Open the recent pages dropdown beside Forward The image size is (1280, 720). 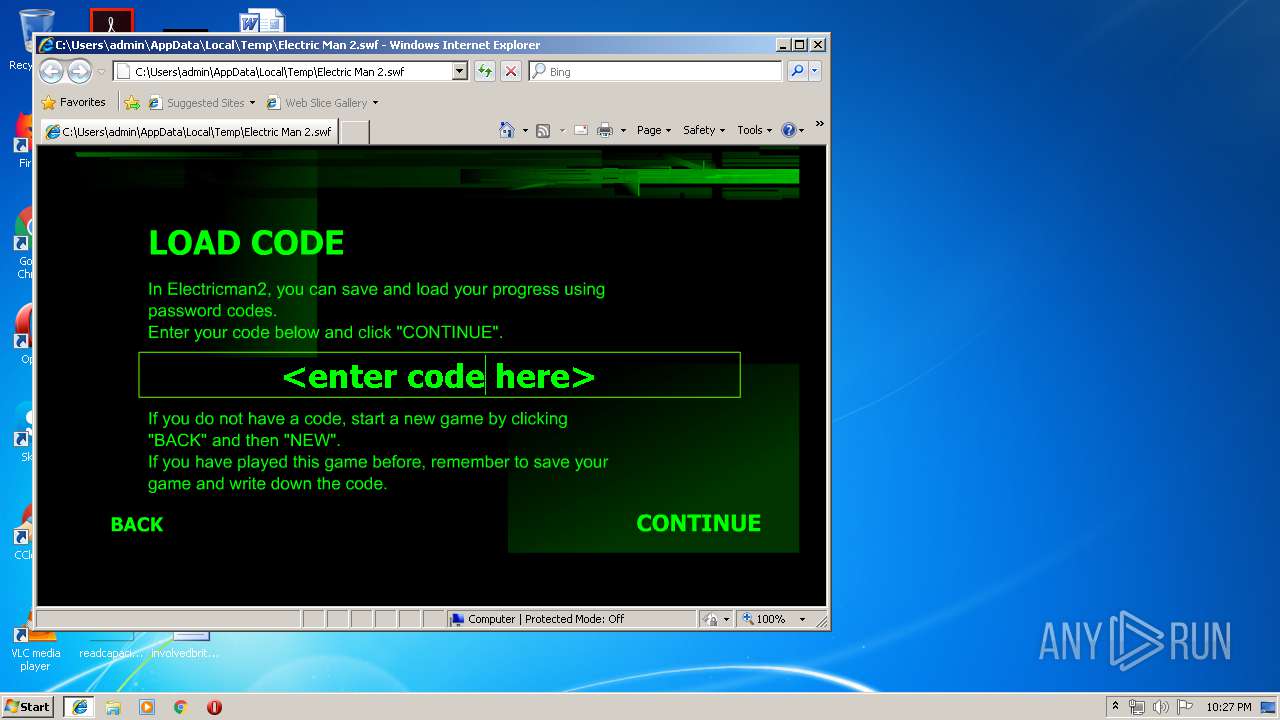(101, 72)
